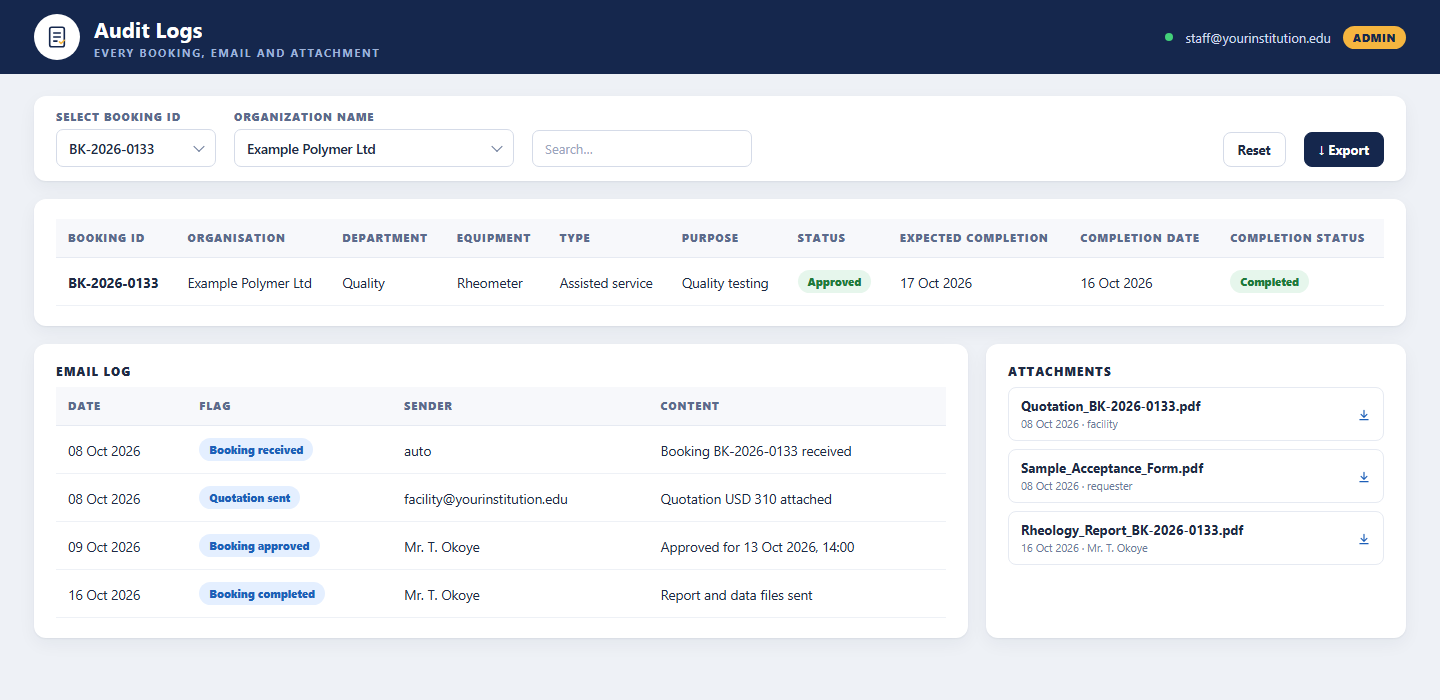Click the staff@yourinstitution.edu account email
This screenshot has width=1440, height=700.
point(1258,38)
